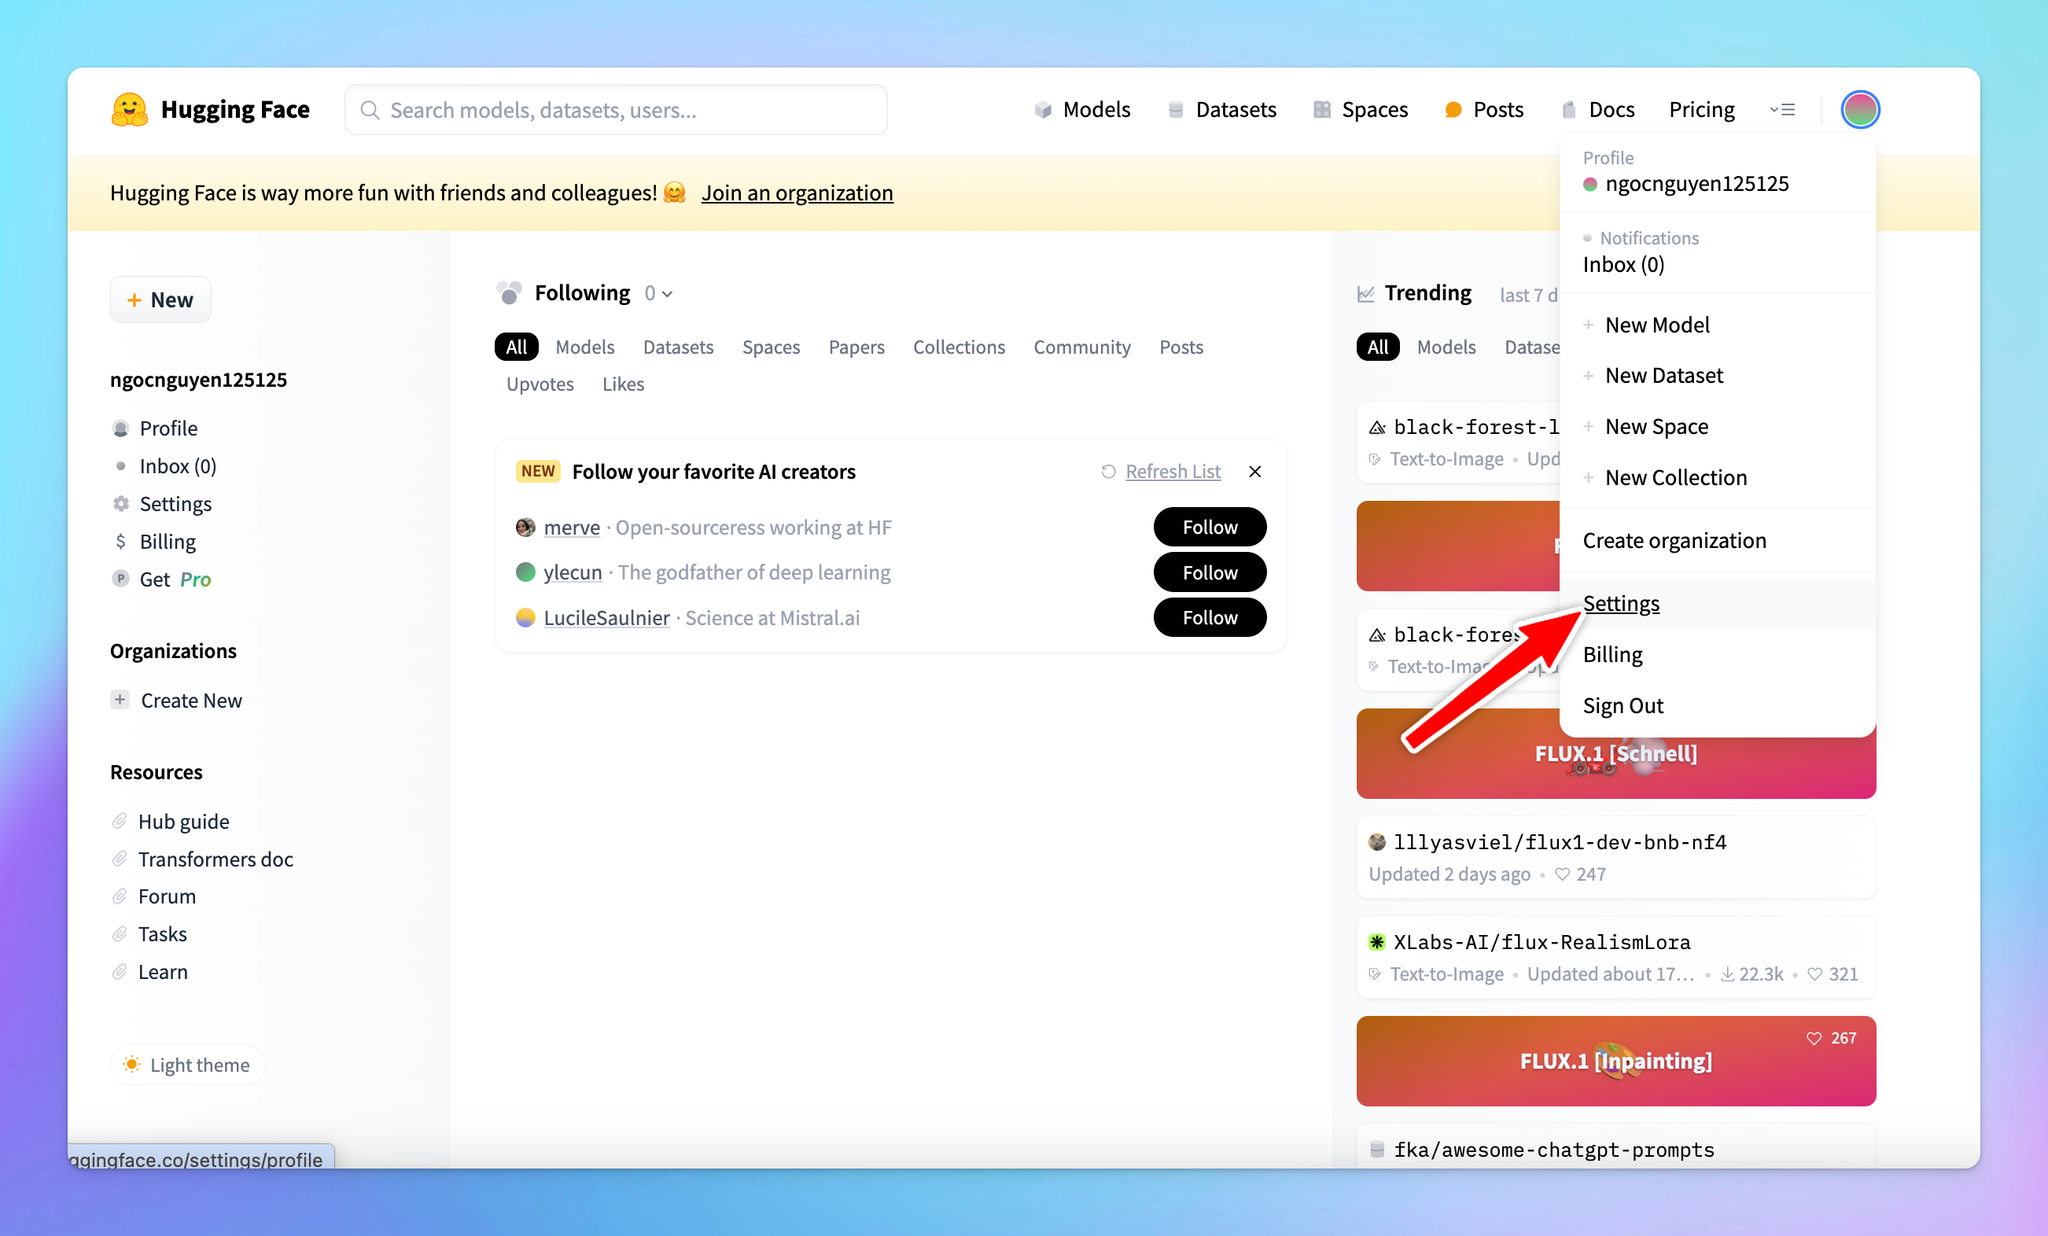Image resolution: width=2048 pixels, height=1236 pixels.
Task: Click the paperclip icon next to Forum
Action: pyautogui.click(x=120, y=897)
